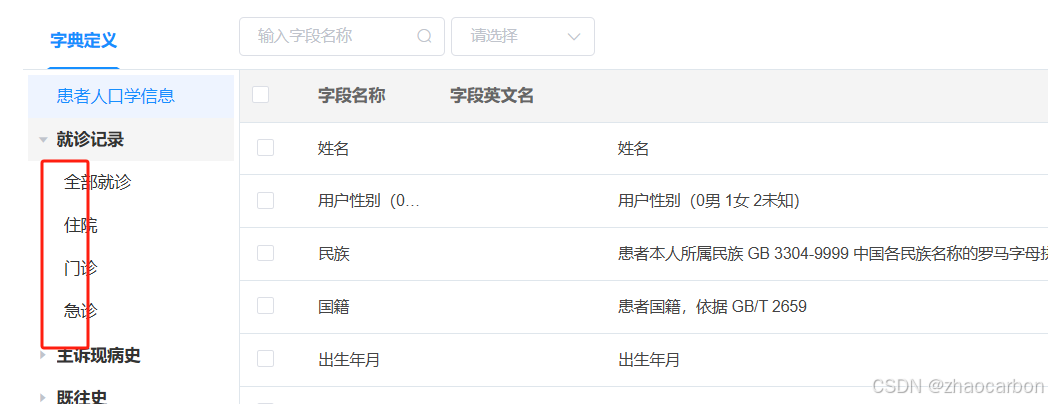Expand the 既往史 tree arrow
This screenshot has width=1048, height=404.
tap(43, 397)
